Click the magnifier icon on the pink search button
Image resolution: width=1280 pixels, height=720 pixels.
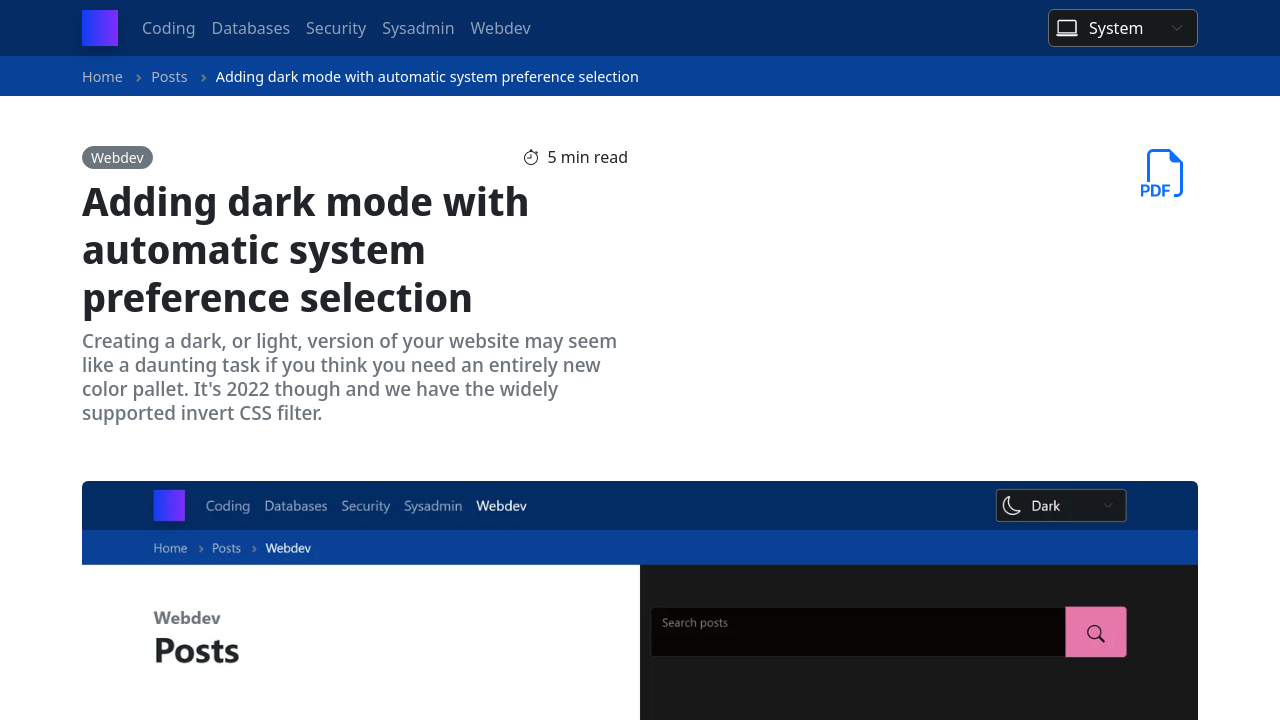(1095, 631)
